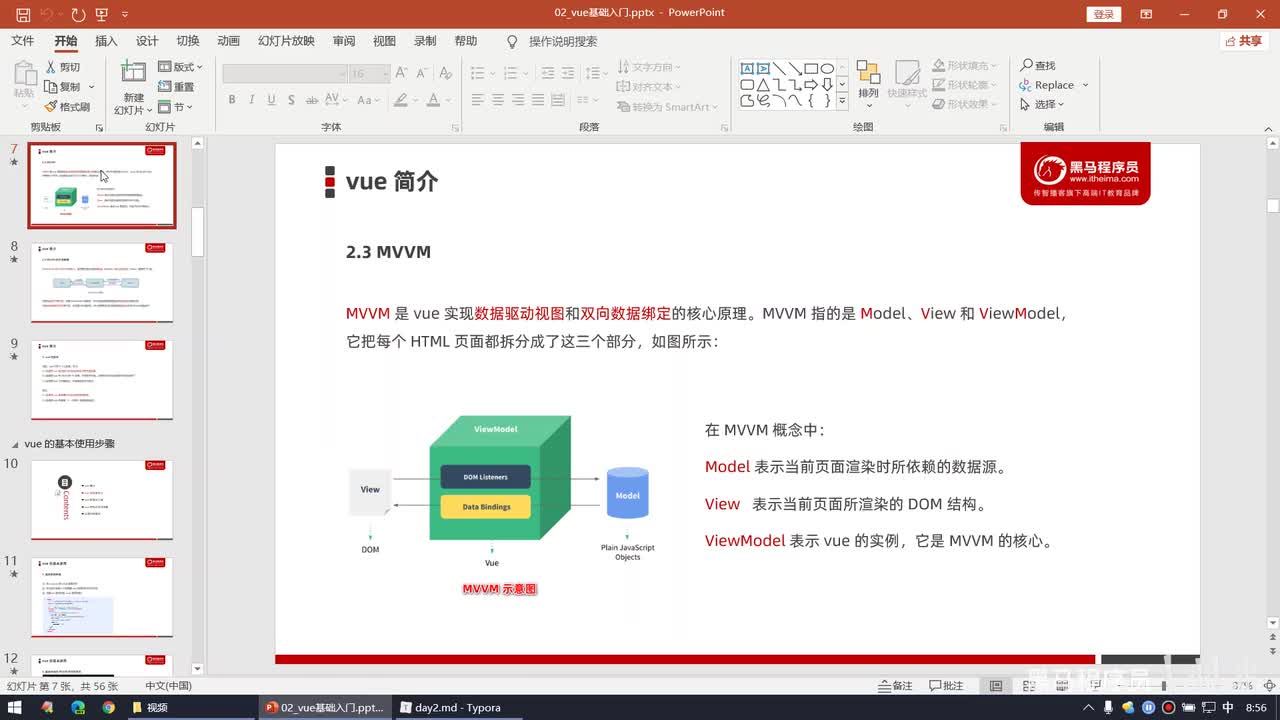Switch to the View (视图) tab

pyautogui.click(x=384, y=41)
